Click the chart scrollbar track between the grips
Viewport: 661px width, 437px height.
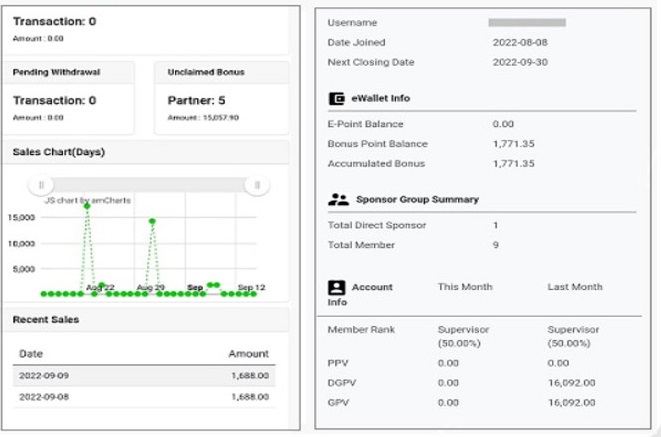coord(150,185)
